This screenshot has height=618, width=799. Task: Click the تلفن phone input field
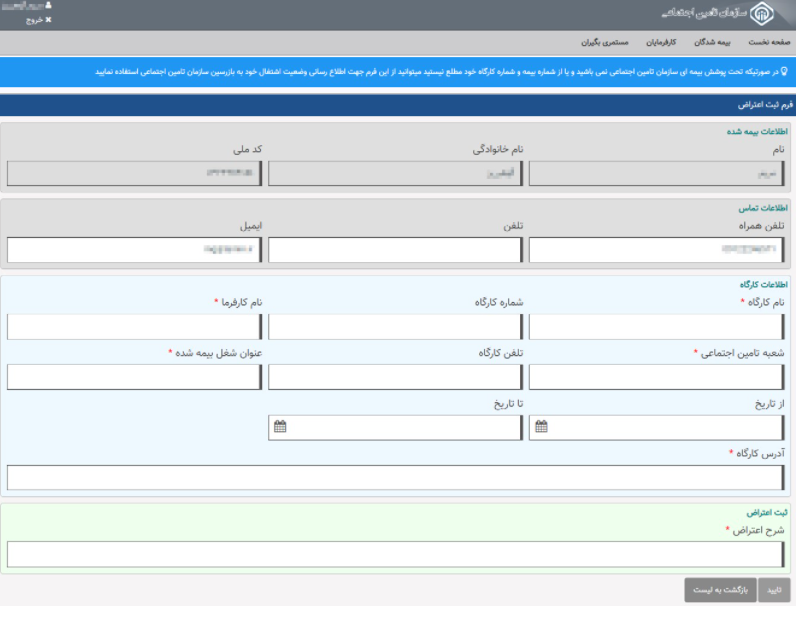(x=395, y=250)
